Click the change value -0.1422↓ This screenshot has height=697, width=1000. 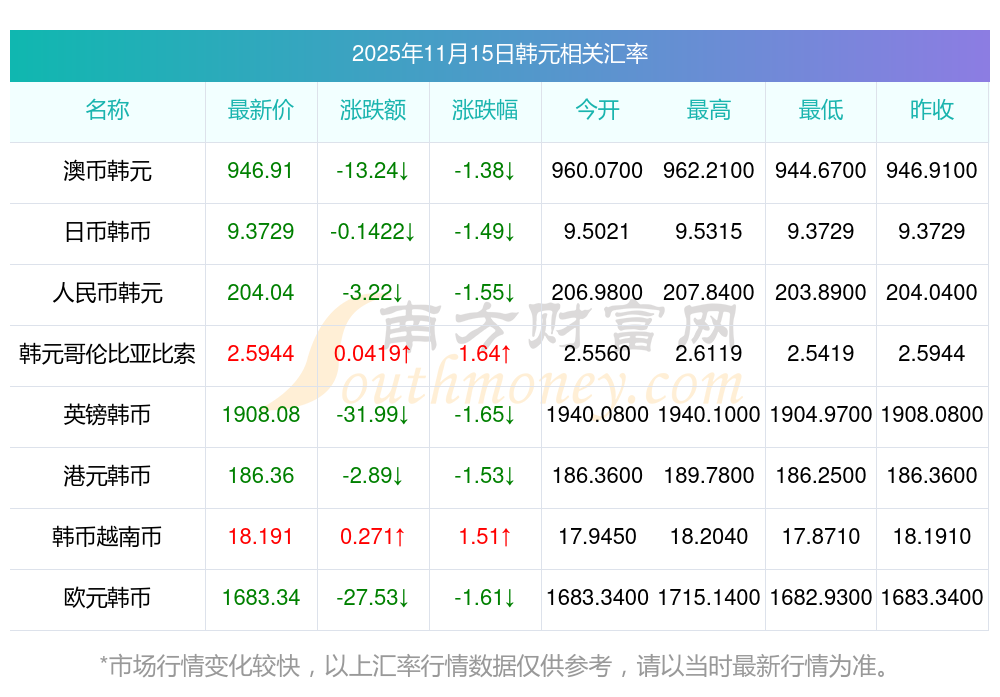[x=373, y=231]
